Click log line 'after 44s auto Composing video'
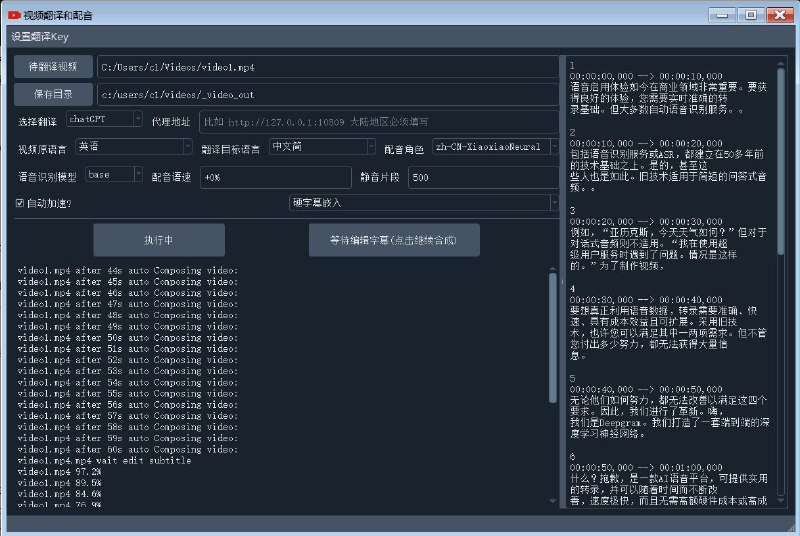The width and height of the screenshot is (800, 536). coord(128,270)
